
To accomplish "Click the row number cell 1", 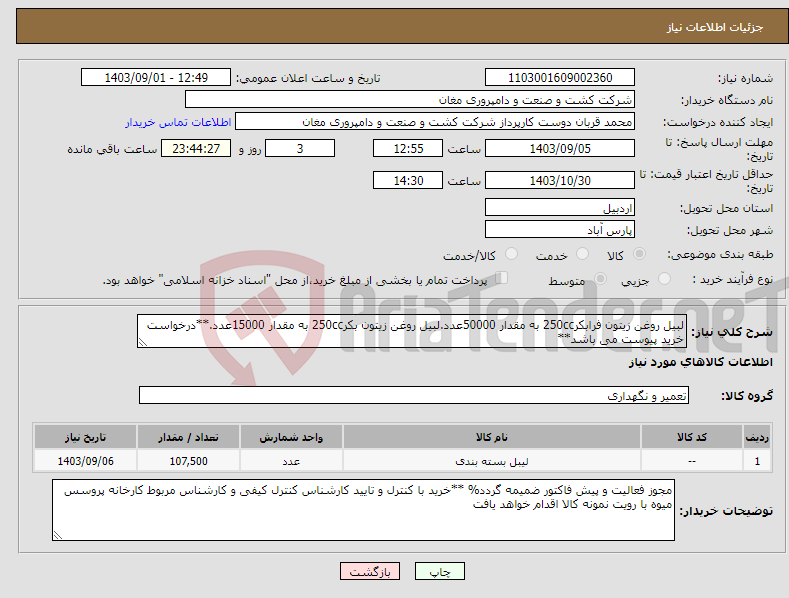I will (x=757, y=461).
